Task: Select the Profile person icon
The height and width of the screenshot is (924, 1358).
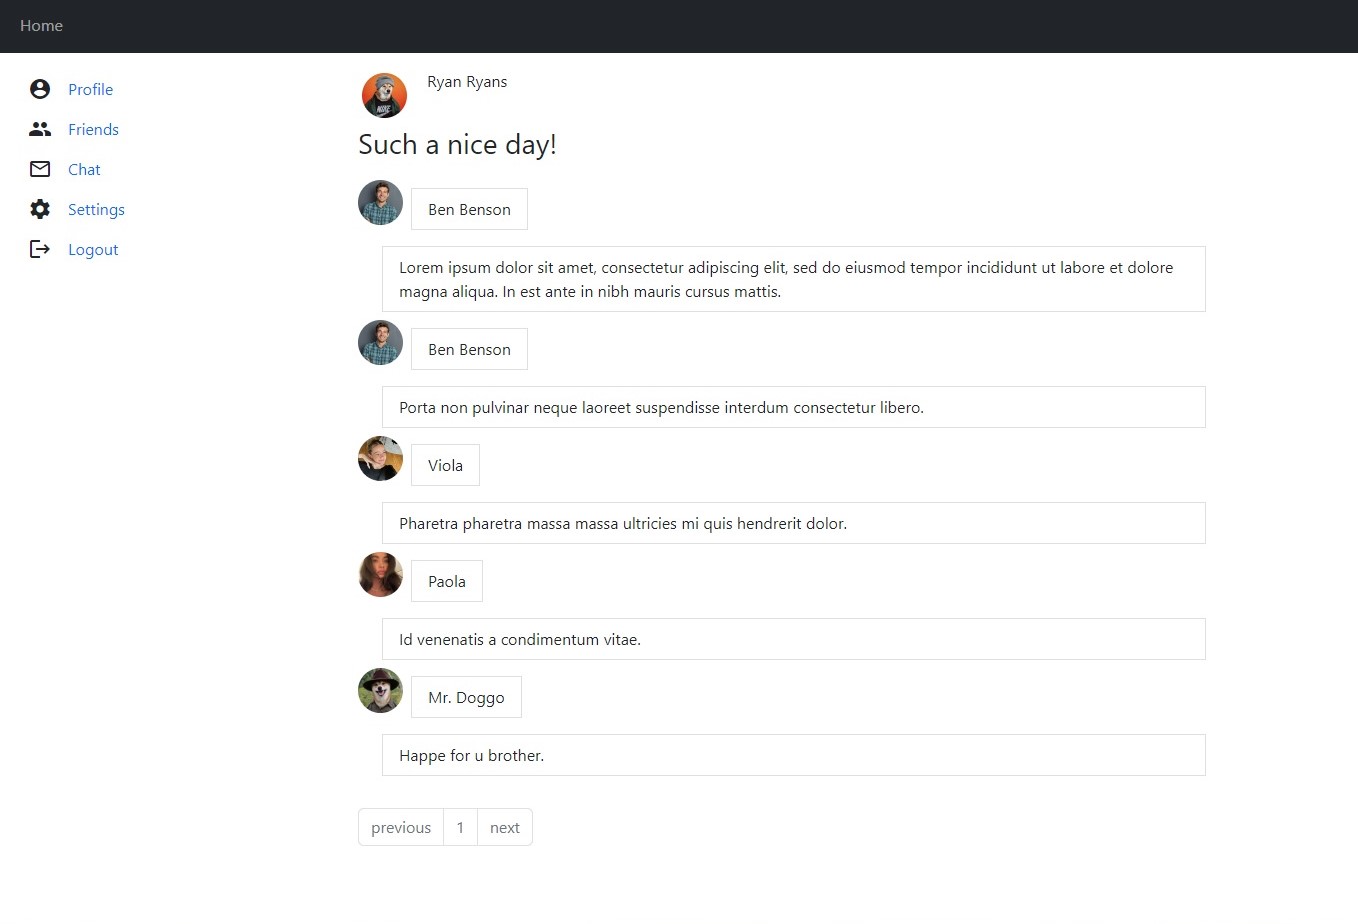Action: click(x=39, y=88)
